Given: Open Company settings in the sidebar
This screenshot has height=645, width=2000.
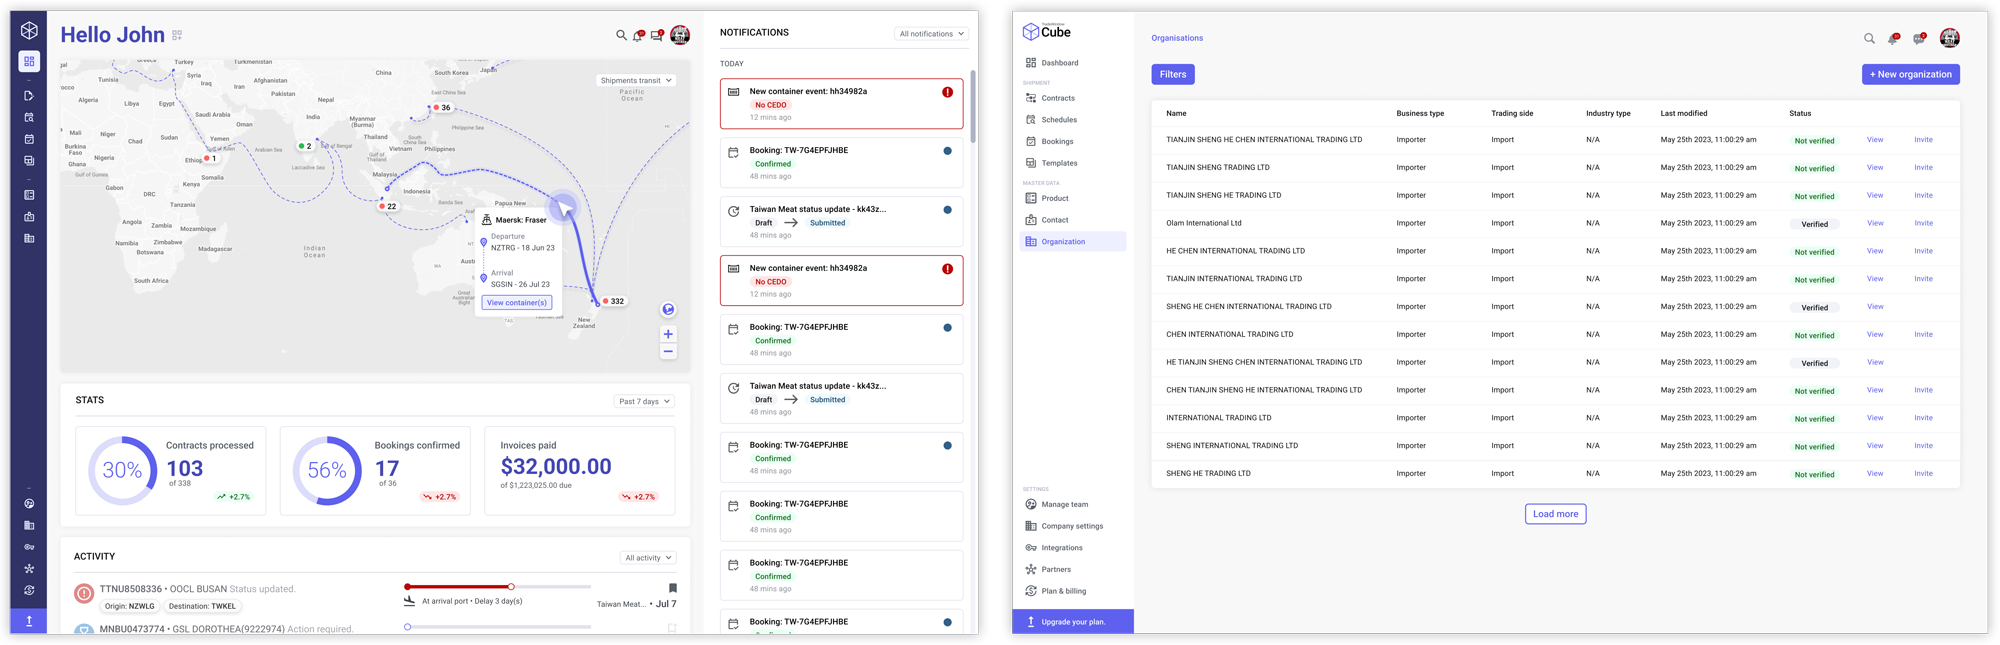Looking at the screenshot, I should 1071,526.
